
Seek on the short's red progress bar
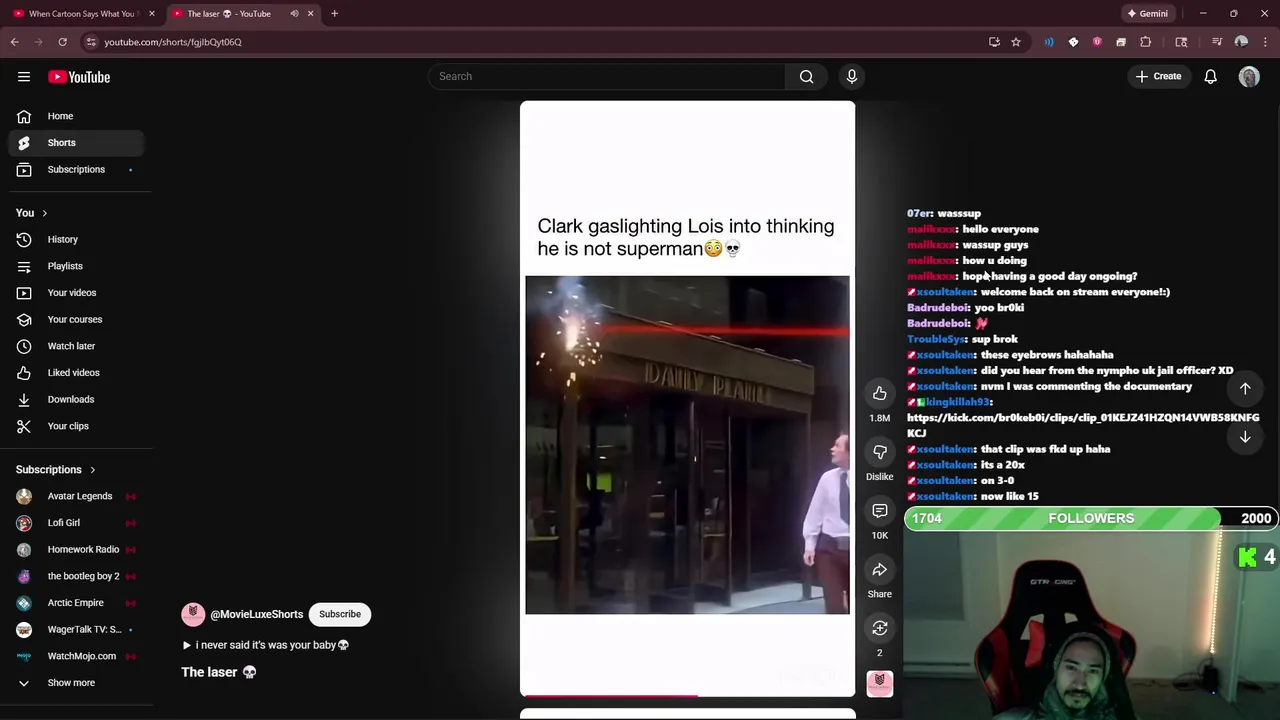click(687, 695)
